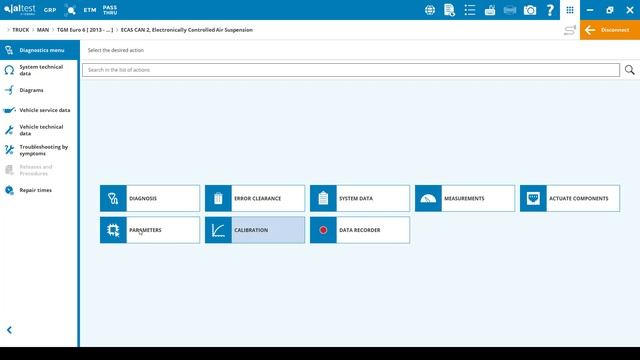Click the search magnifier button

(x=629, y=70)
